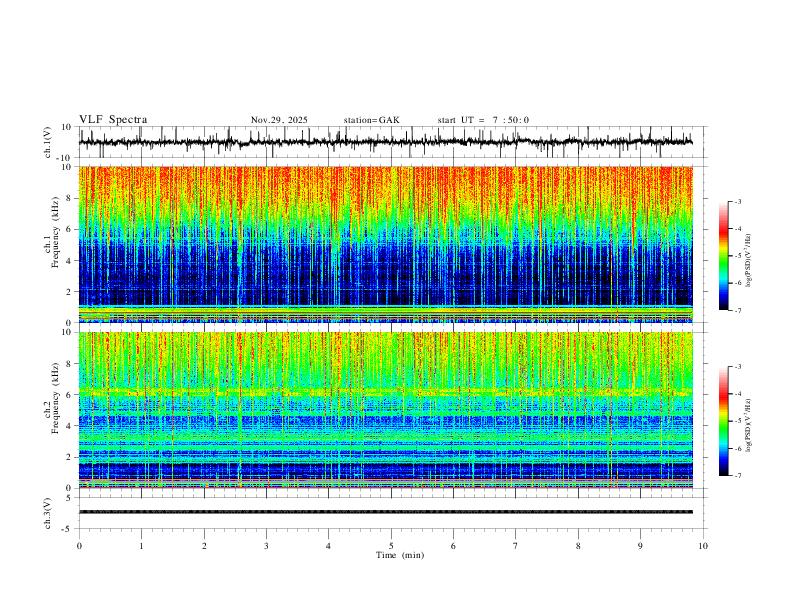This screenshot has width=792, height=612.
Task: Click the 'Time (min)' axis label
Action: click(400, 555)
